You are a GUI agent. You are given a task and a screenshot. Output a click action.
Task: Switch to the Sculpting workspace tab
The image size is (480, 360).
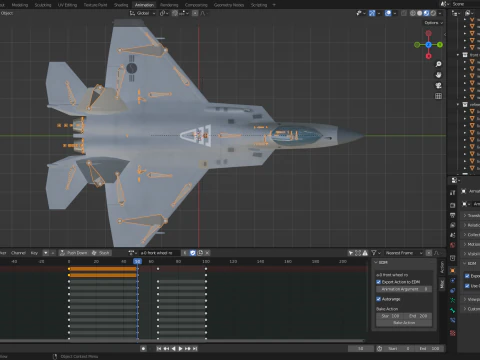click(43, 5)
